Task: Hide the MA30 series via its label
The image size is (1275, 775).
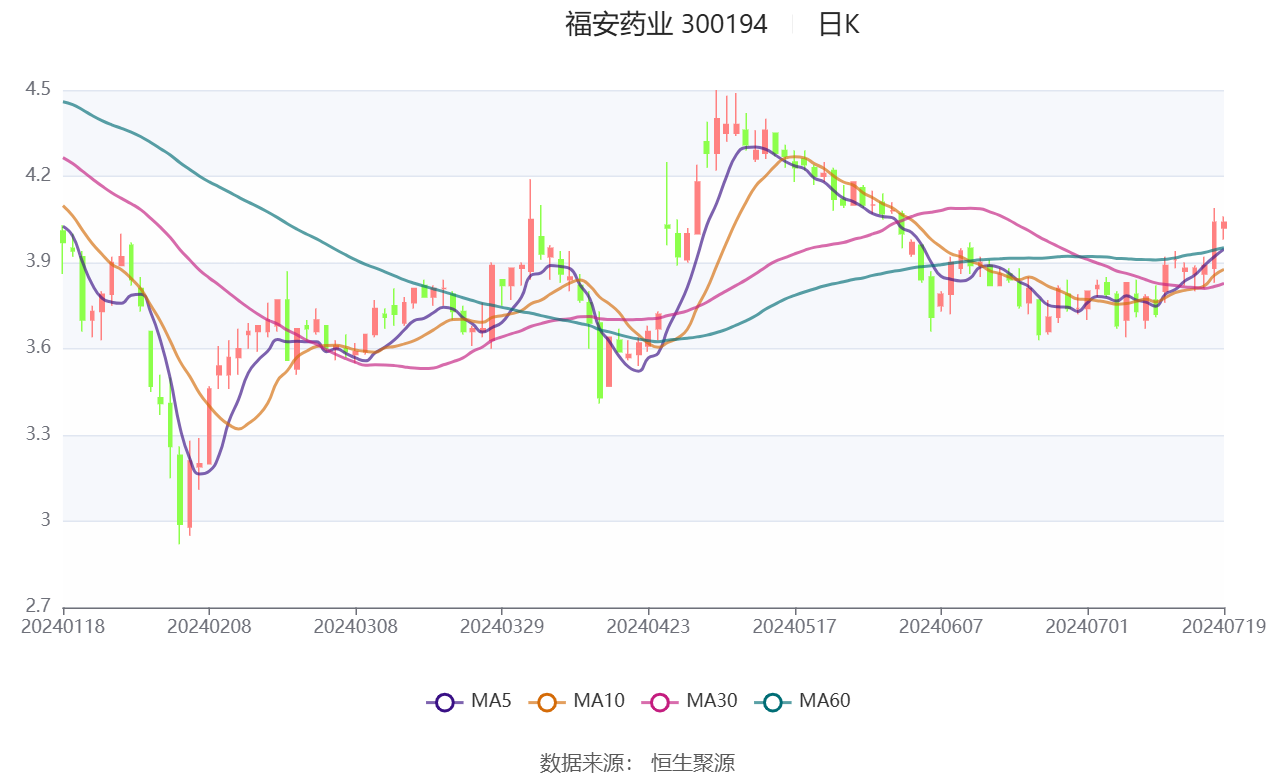Action: click(x=712, y=701)
